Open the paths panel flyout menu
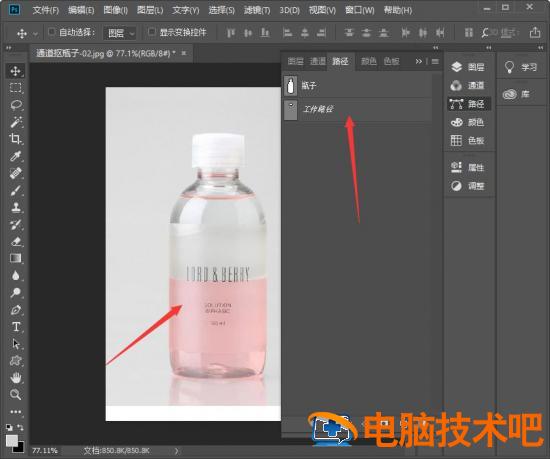 tap(435, 61)
